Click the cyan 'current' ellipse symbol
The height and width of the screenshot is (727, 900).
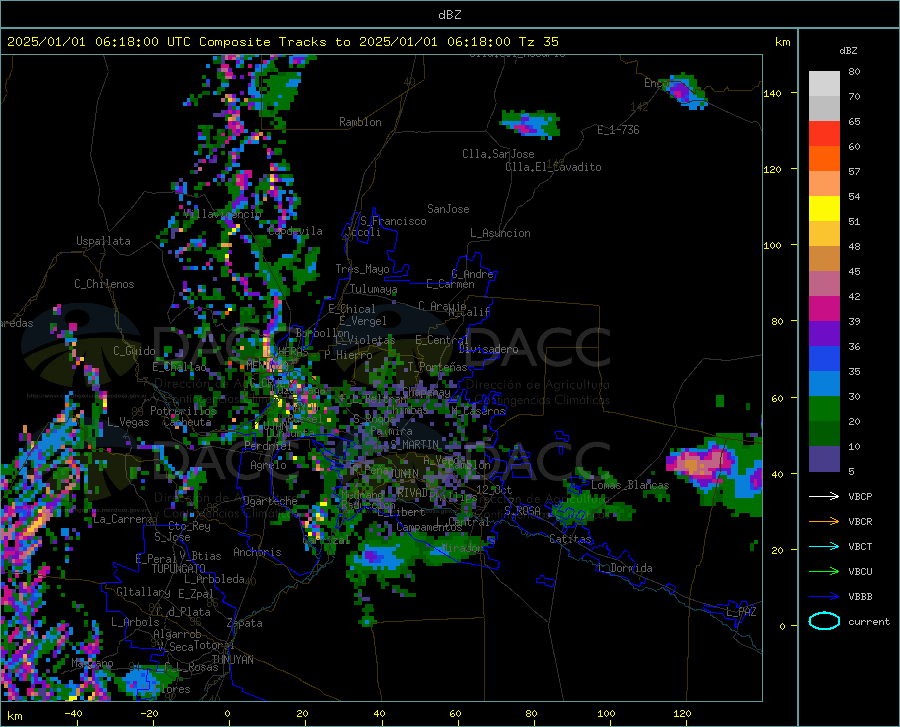tap(824, 621)
